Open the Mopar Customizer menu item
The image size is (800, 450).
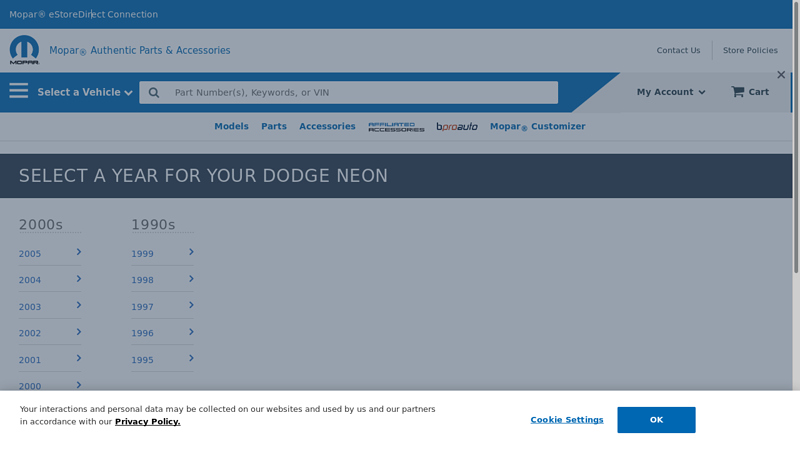click(x=537, y=127)
